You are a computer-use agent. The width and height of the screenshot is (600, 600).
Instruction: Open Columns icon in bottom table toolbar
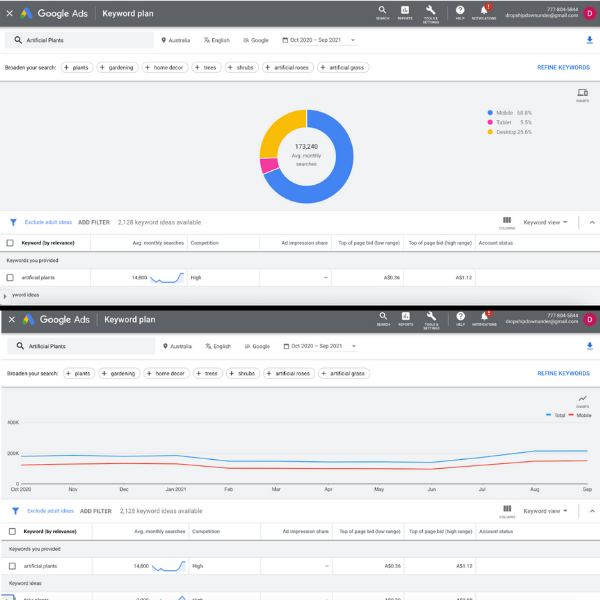click(507, 511)
